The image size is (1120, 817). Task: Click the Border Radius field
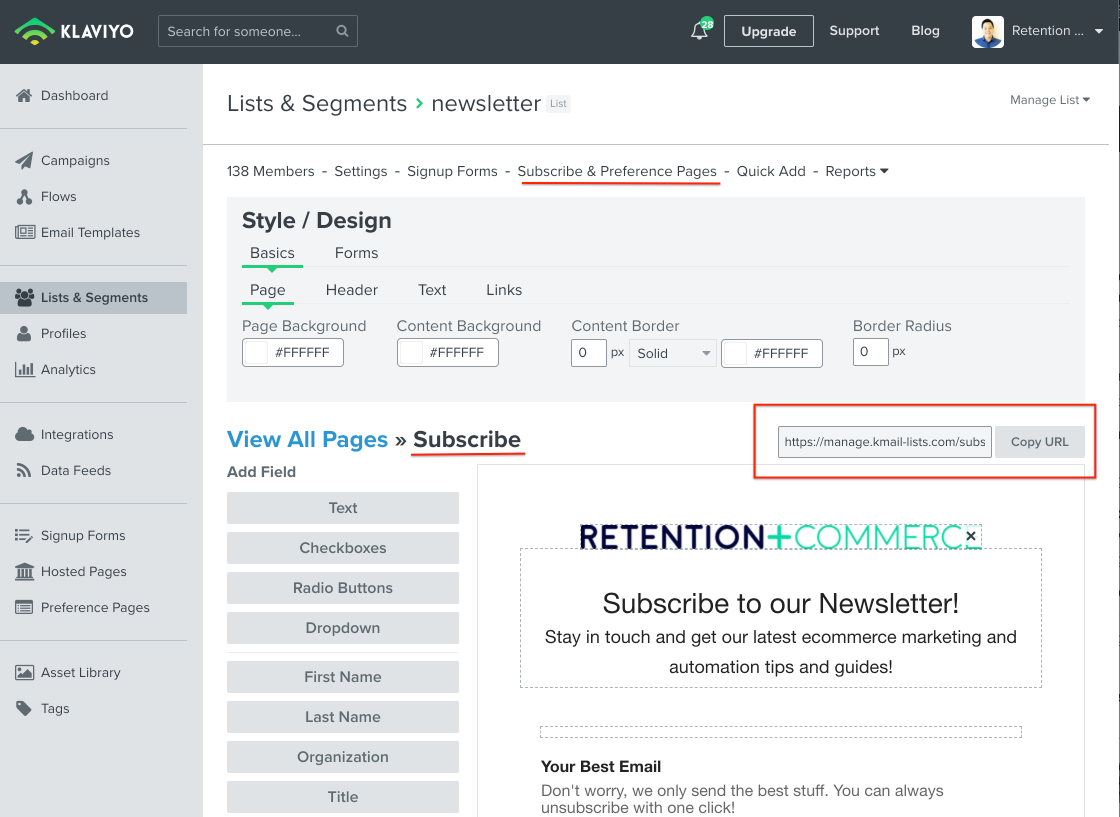[x=871, y=352]
